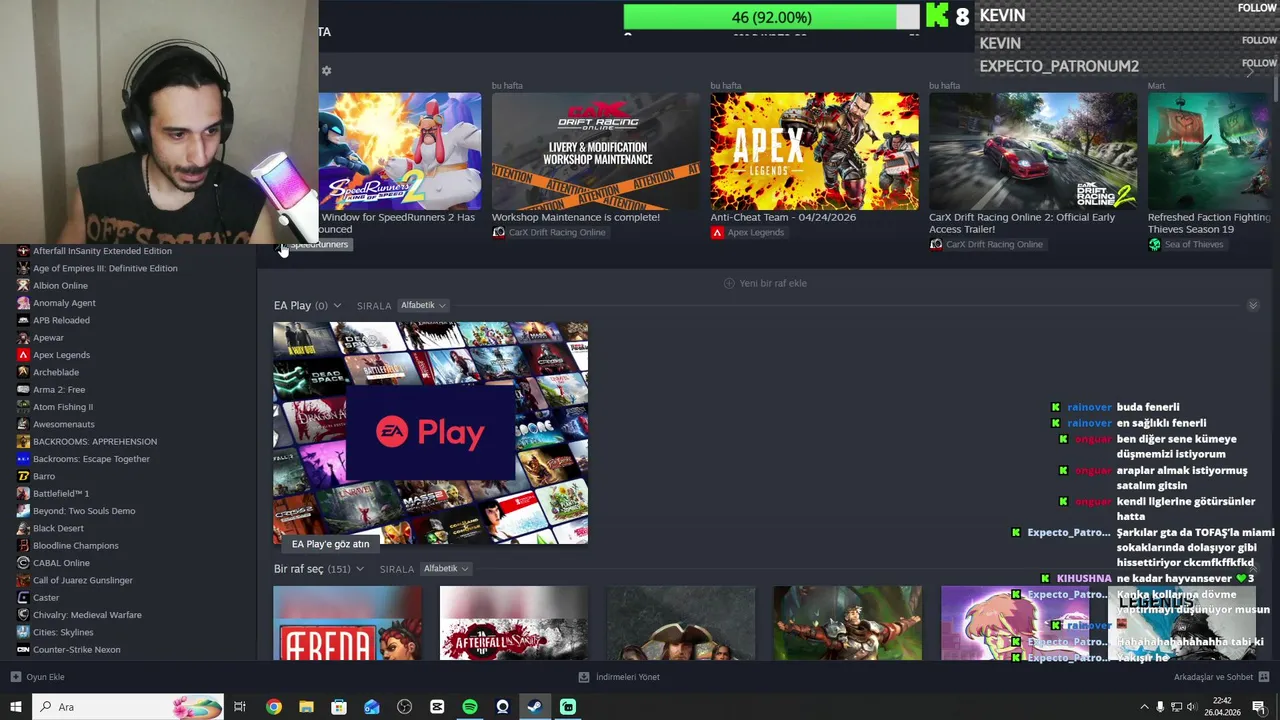Viewport: 1280px width, 720px height.
Task: Open Outlook from taskbar
Action: pos(372,707)
